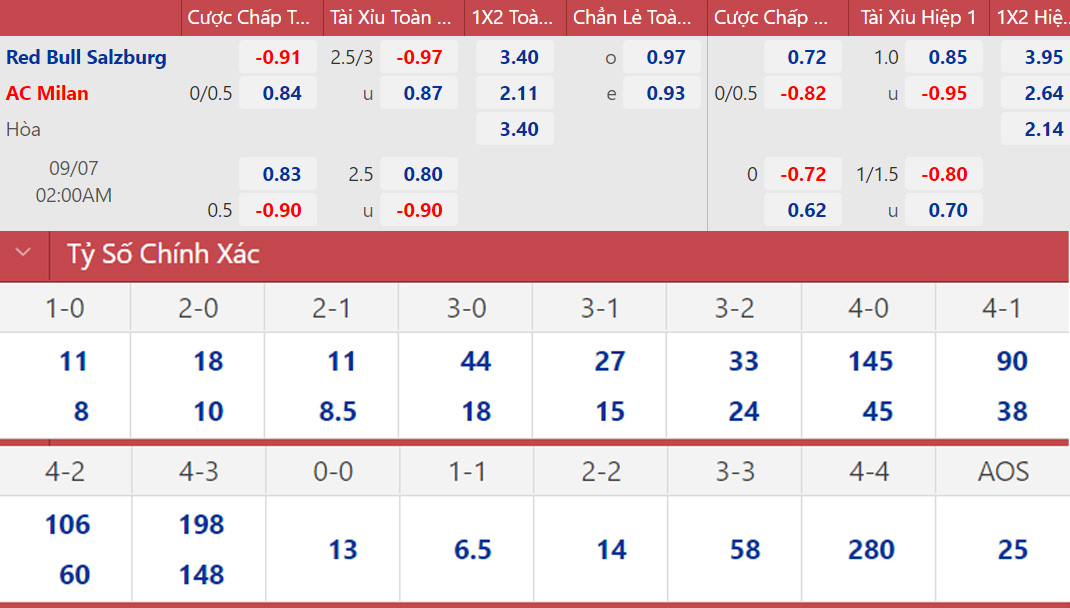Image resolution: width=1070 pixels, height=608 pixels.
Task: Select first-half handicap odds 0.72
Action: 806,57
